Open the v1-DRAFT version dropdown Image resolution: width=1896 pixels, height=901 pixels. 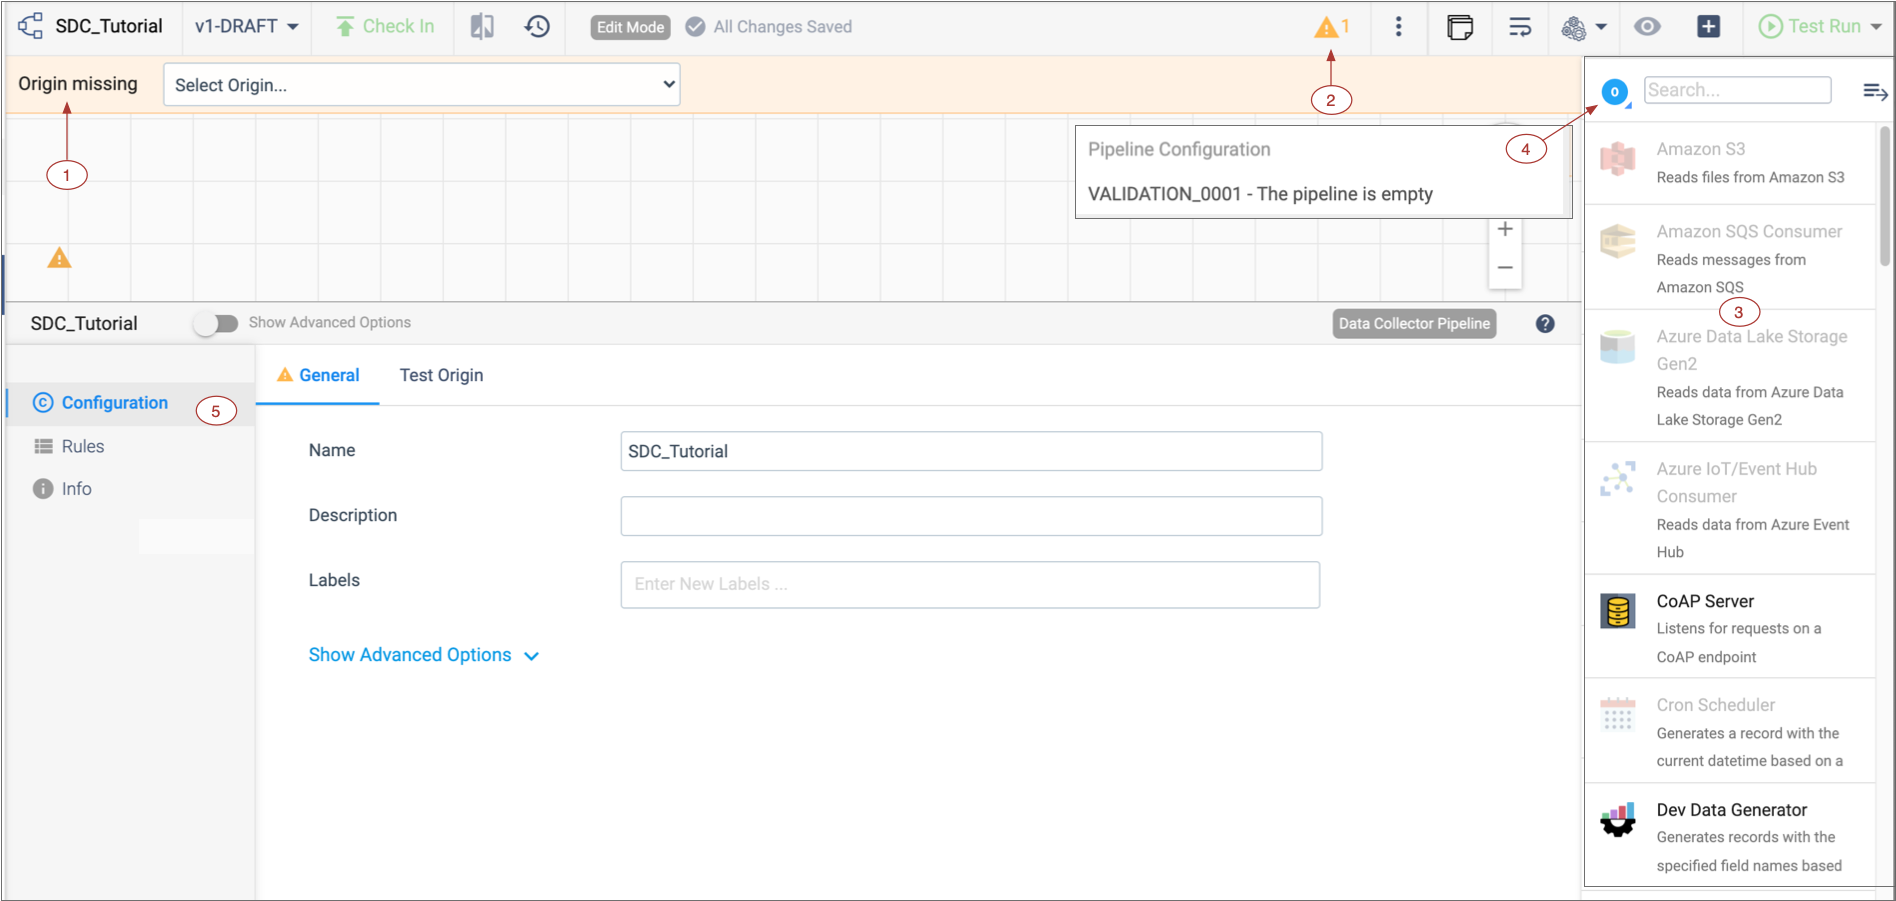coord(246,27)
